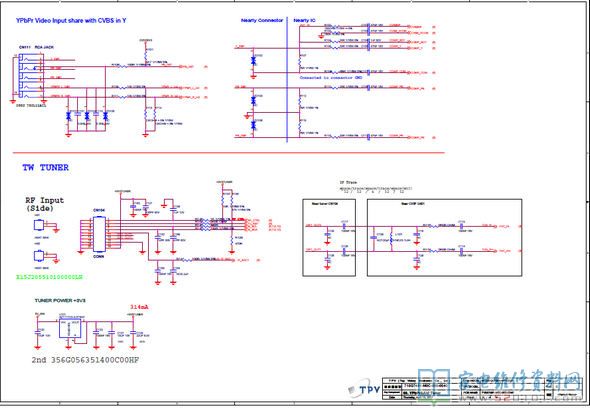Image resolution: width=590 pixels, height=409 pixels.
Task: Click the green E15720551010000LN part number
Action: pos(49,277)
